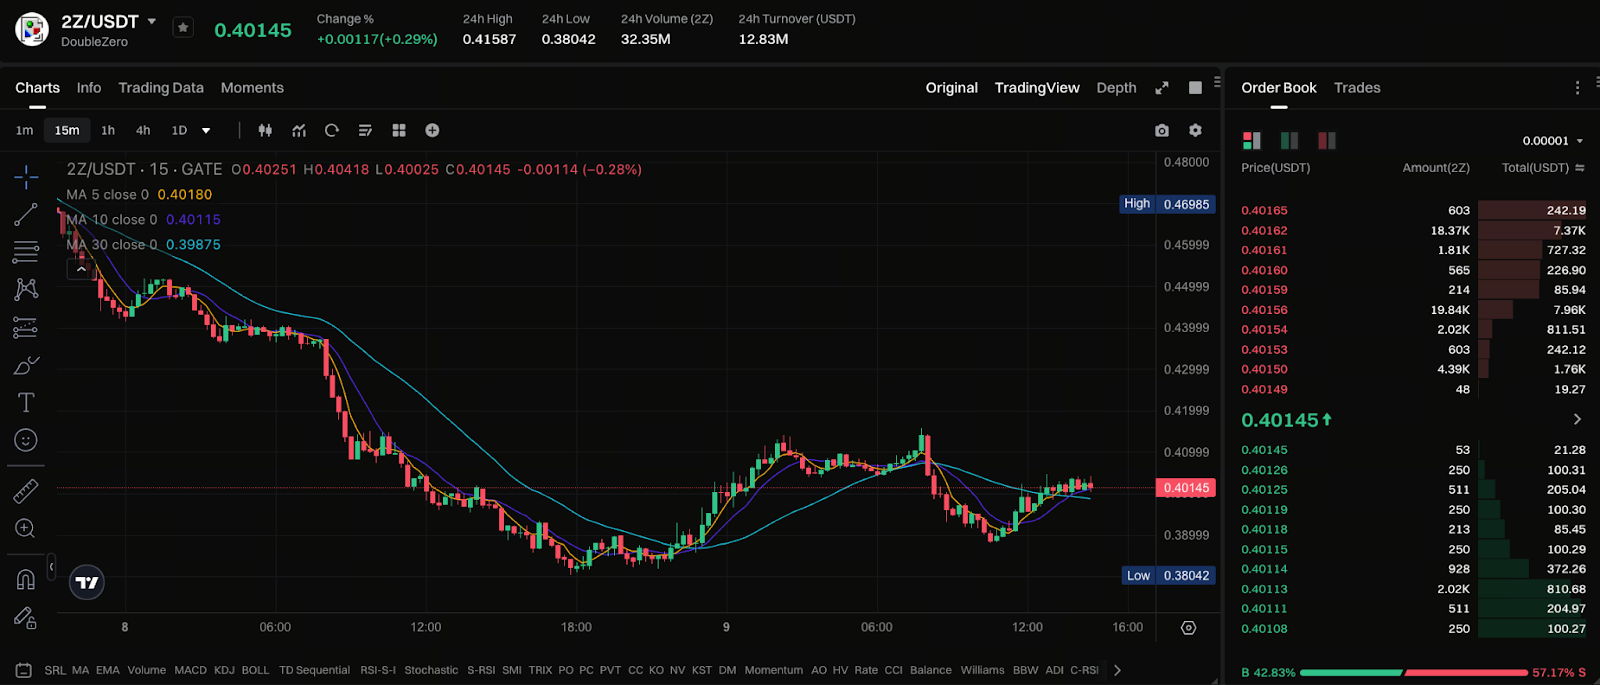The image size is (1600, 685).
Task: Collapse the MA indicator legend
Action: click(x=81, y=269)
